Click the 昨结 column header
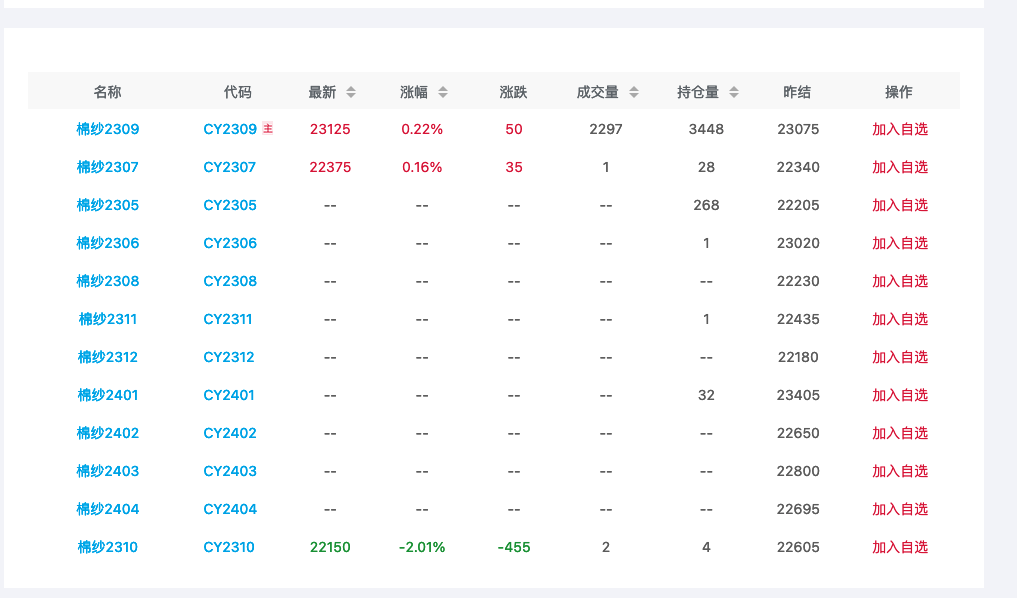 (797, 92)
